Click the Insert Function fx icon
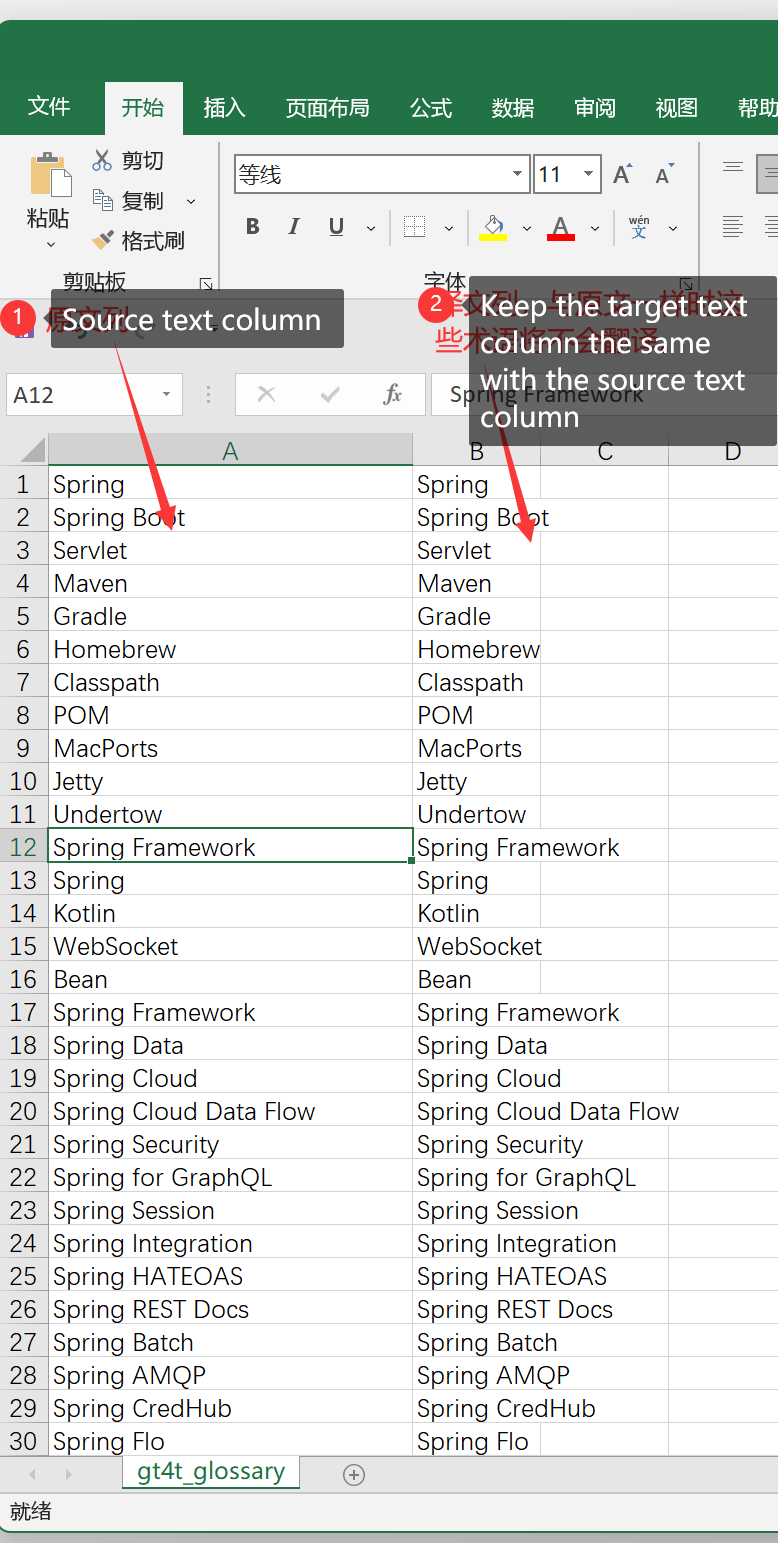 click(x=392, y=395)
